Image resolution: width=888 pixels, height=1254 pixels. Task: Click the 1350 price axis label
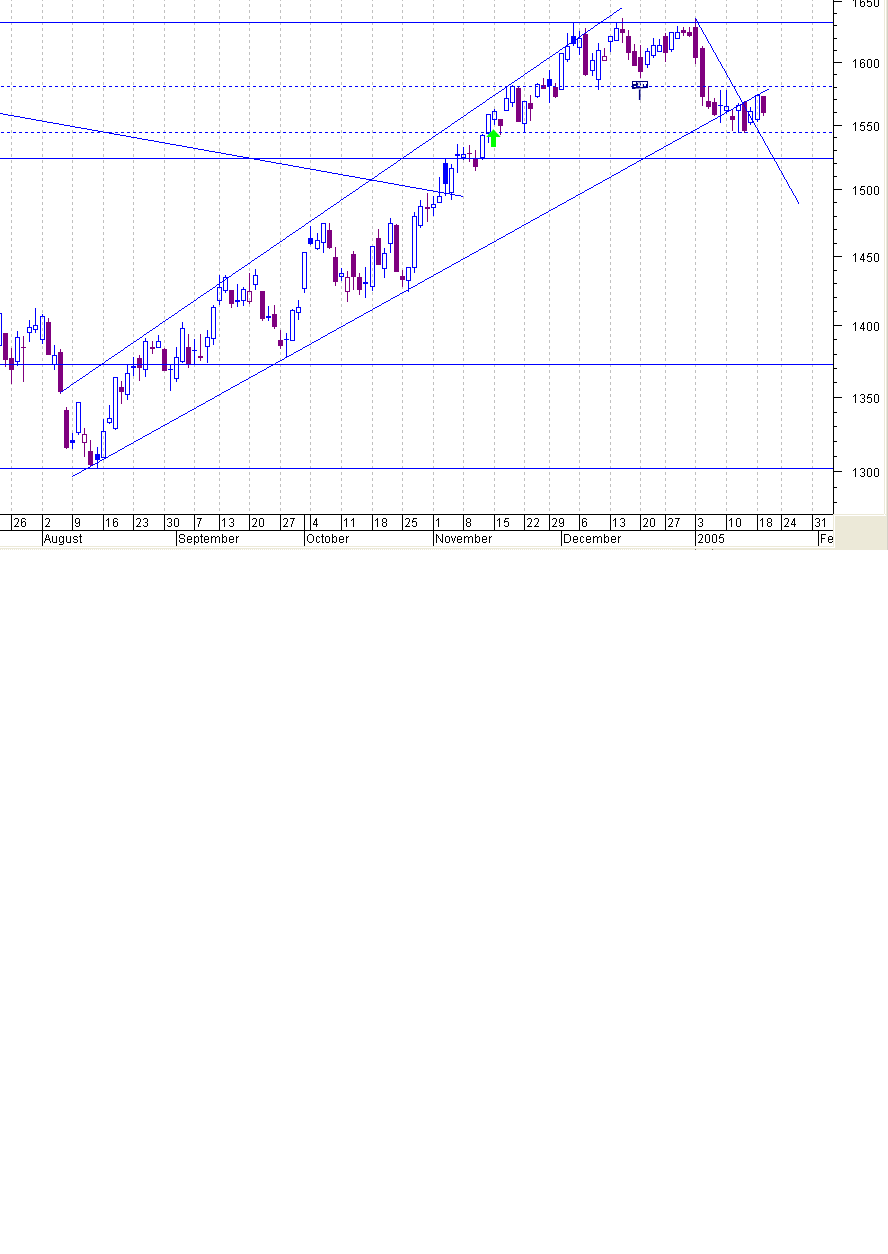click(865, 398)
